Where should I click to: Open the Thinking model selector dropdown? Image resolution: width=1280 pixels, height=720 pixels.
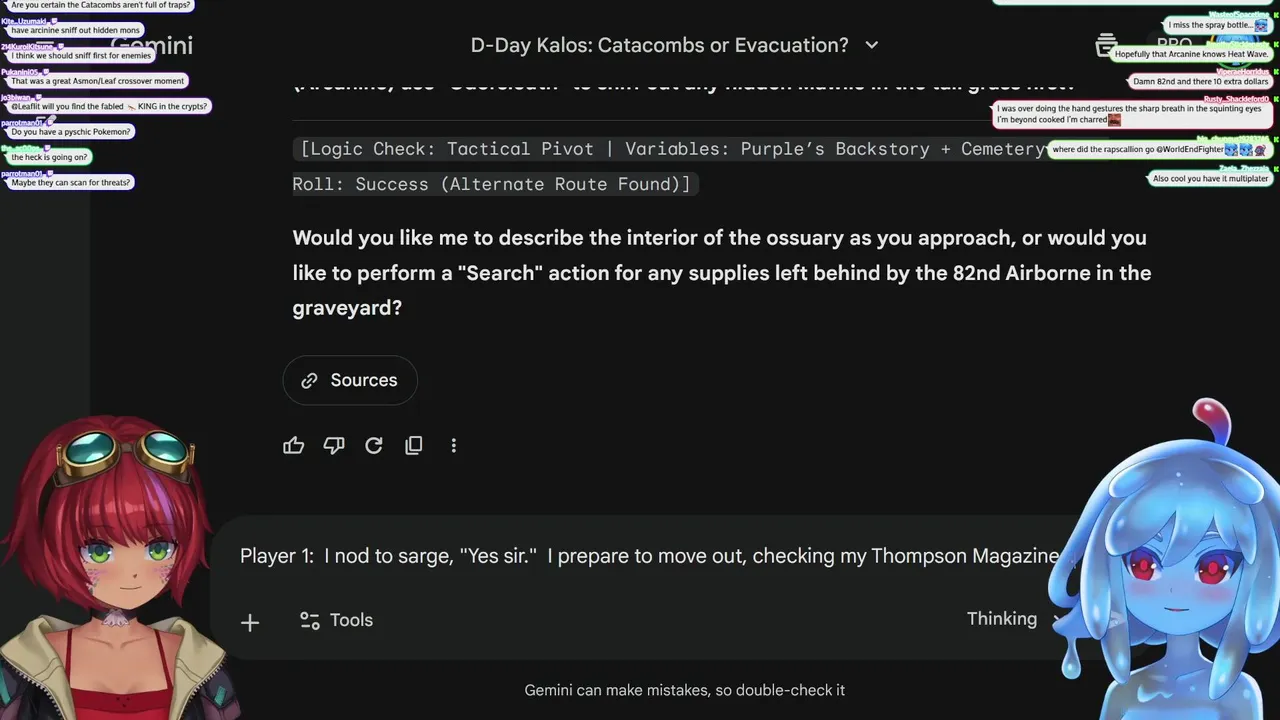pyautogui.click(x=1010, y=619)
